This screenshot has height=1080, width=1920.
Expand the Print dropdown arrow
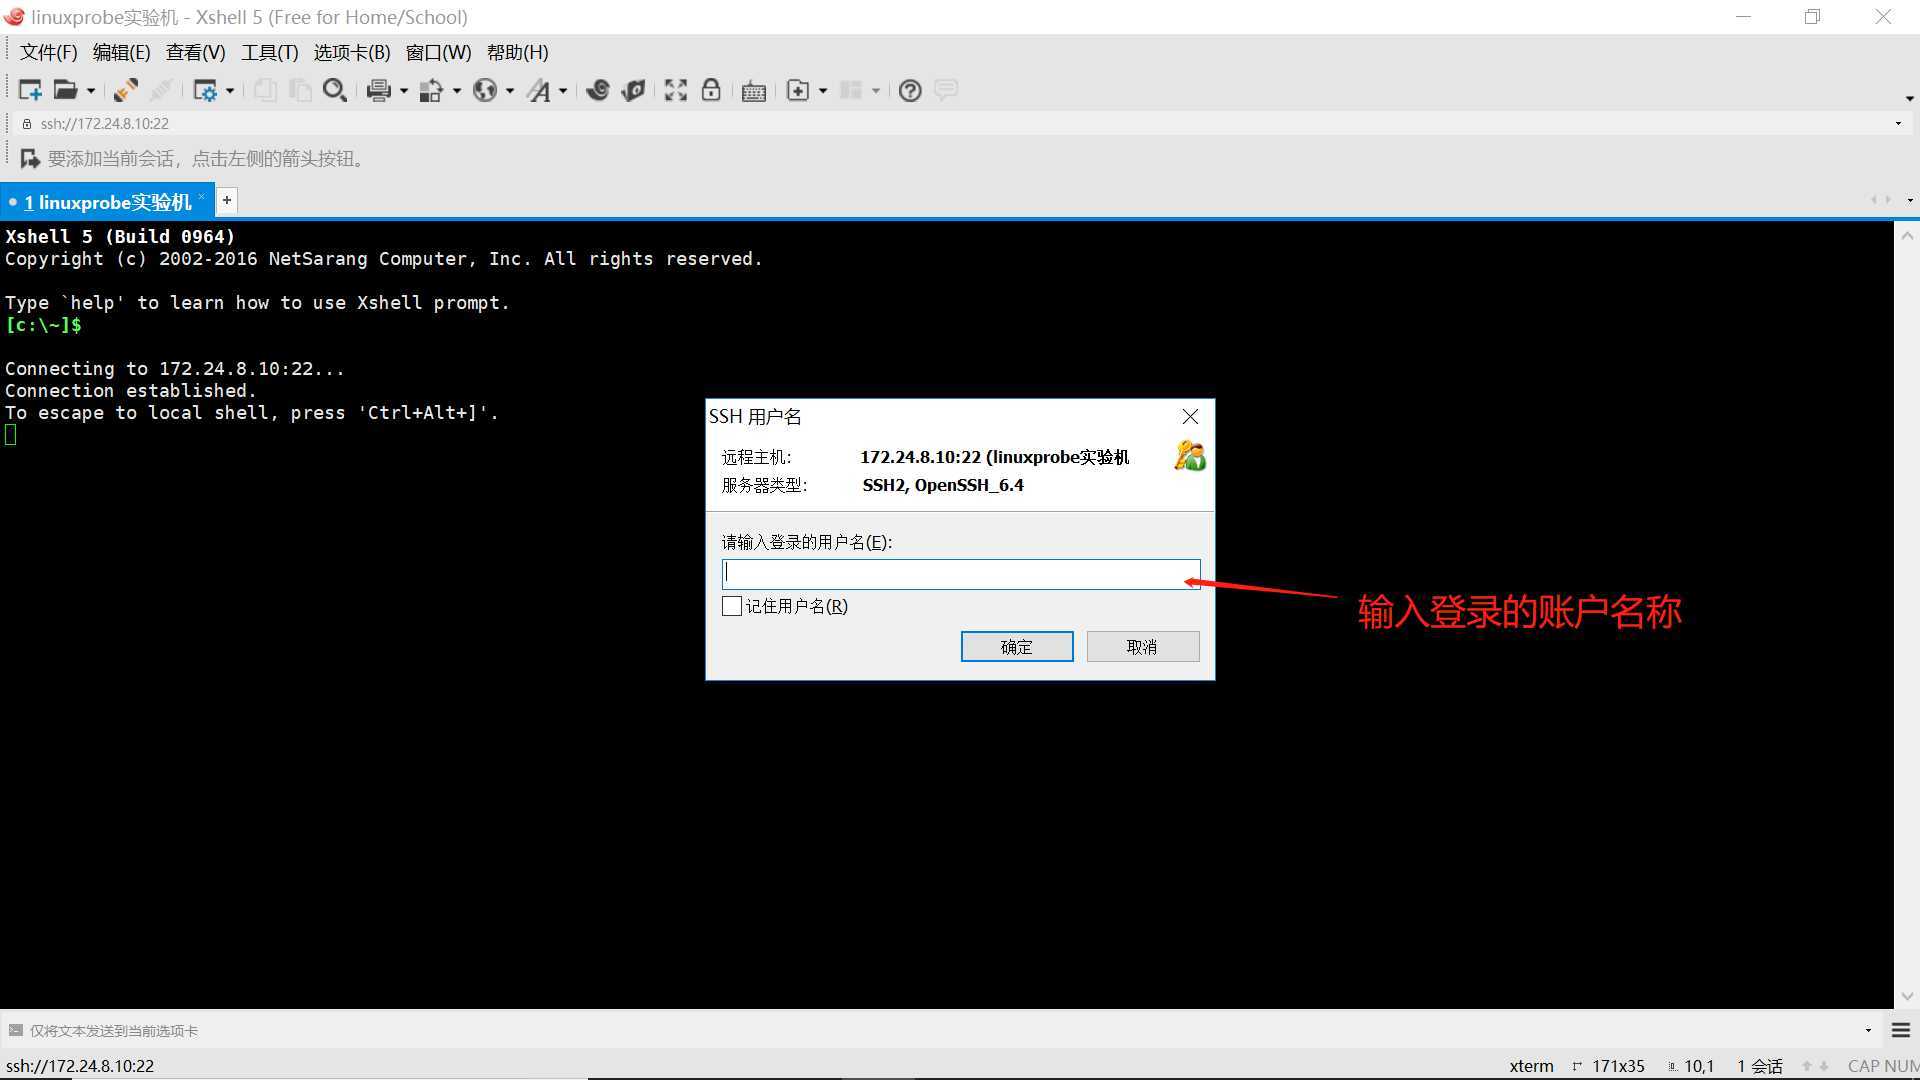pyautogui.click(x=404, y=90)
